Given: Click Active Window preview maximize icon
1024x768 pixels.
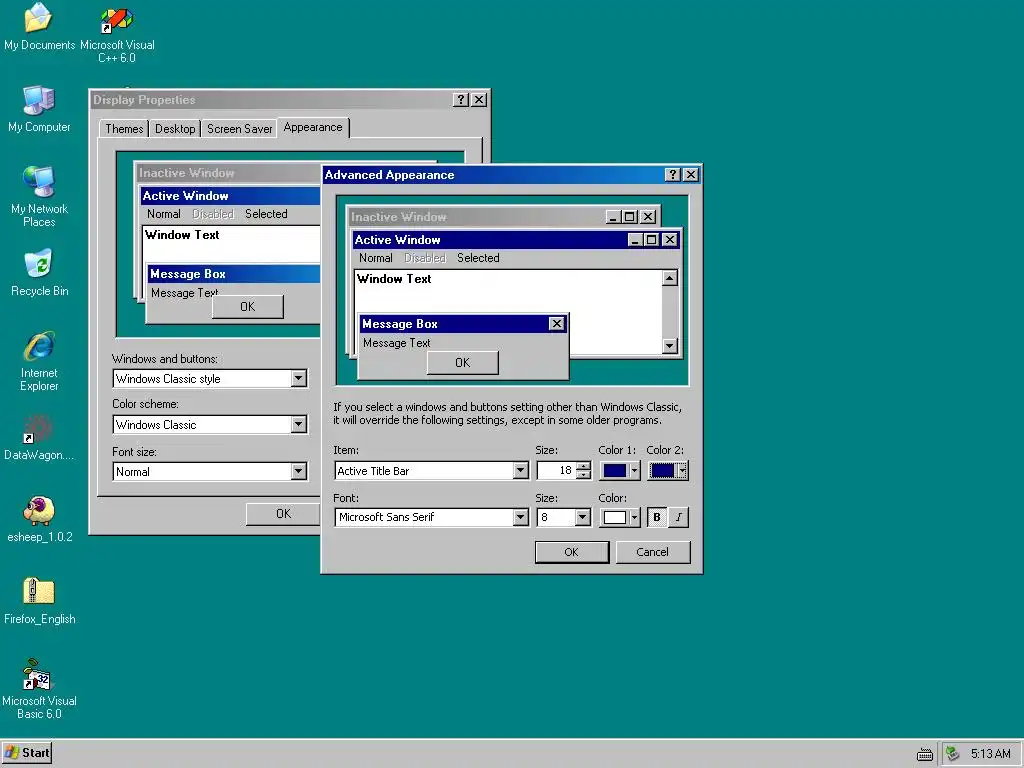Looking at the screenshot, I should [x=651, y=240].
